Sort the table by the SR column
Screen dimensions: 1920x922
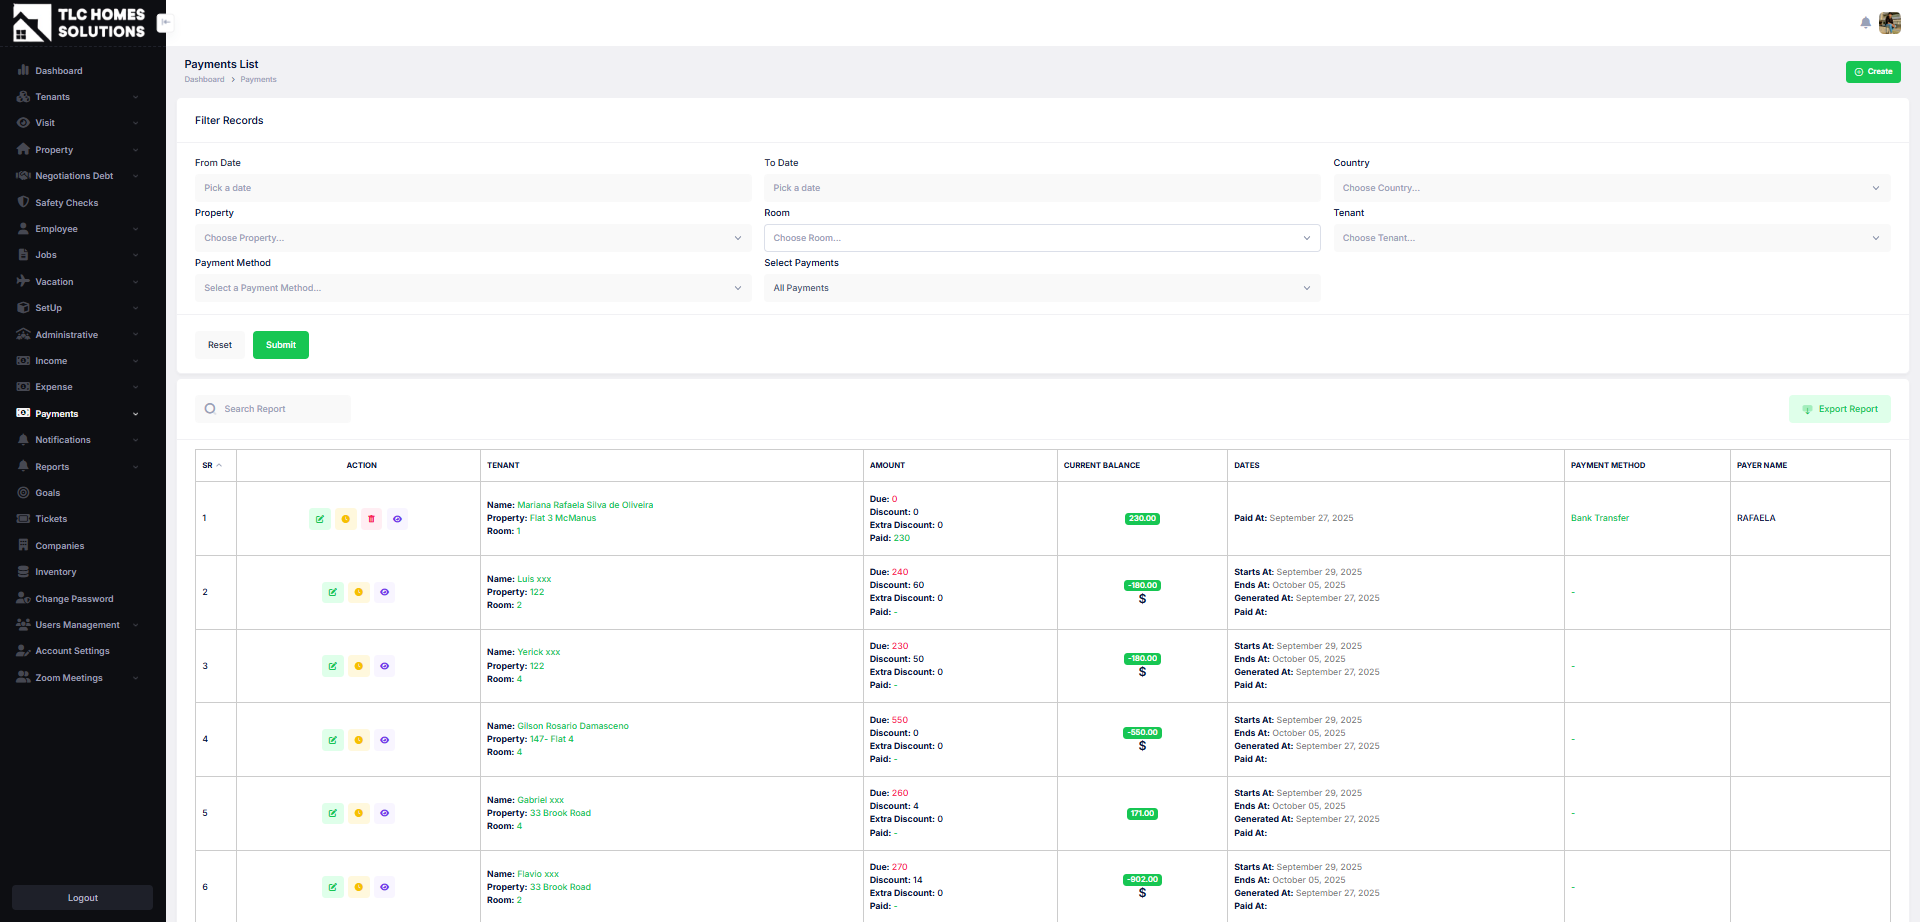click(212, 466)
